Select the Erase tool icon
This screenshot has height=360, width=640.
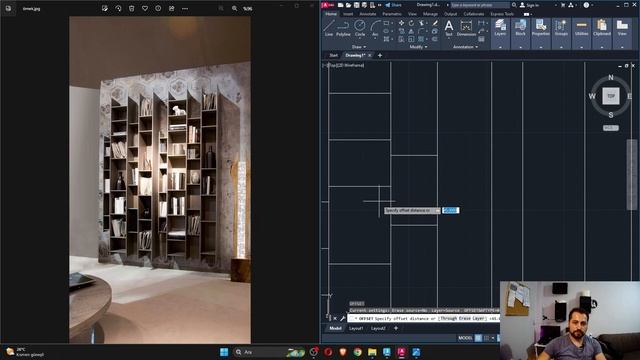tap(435, 23)
